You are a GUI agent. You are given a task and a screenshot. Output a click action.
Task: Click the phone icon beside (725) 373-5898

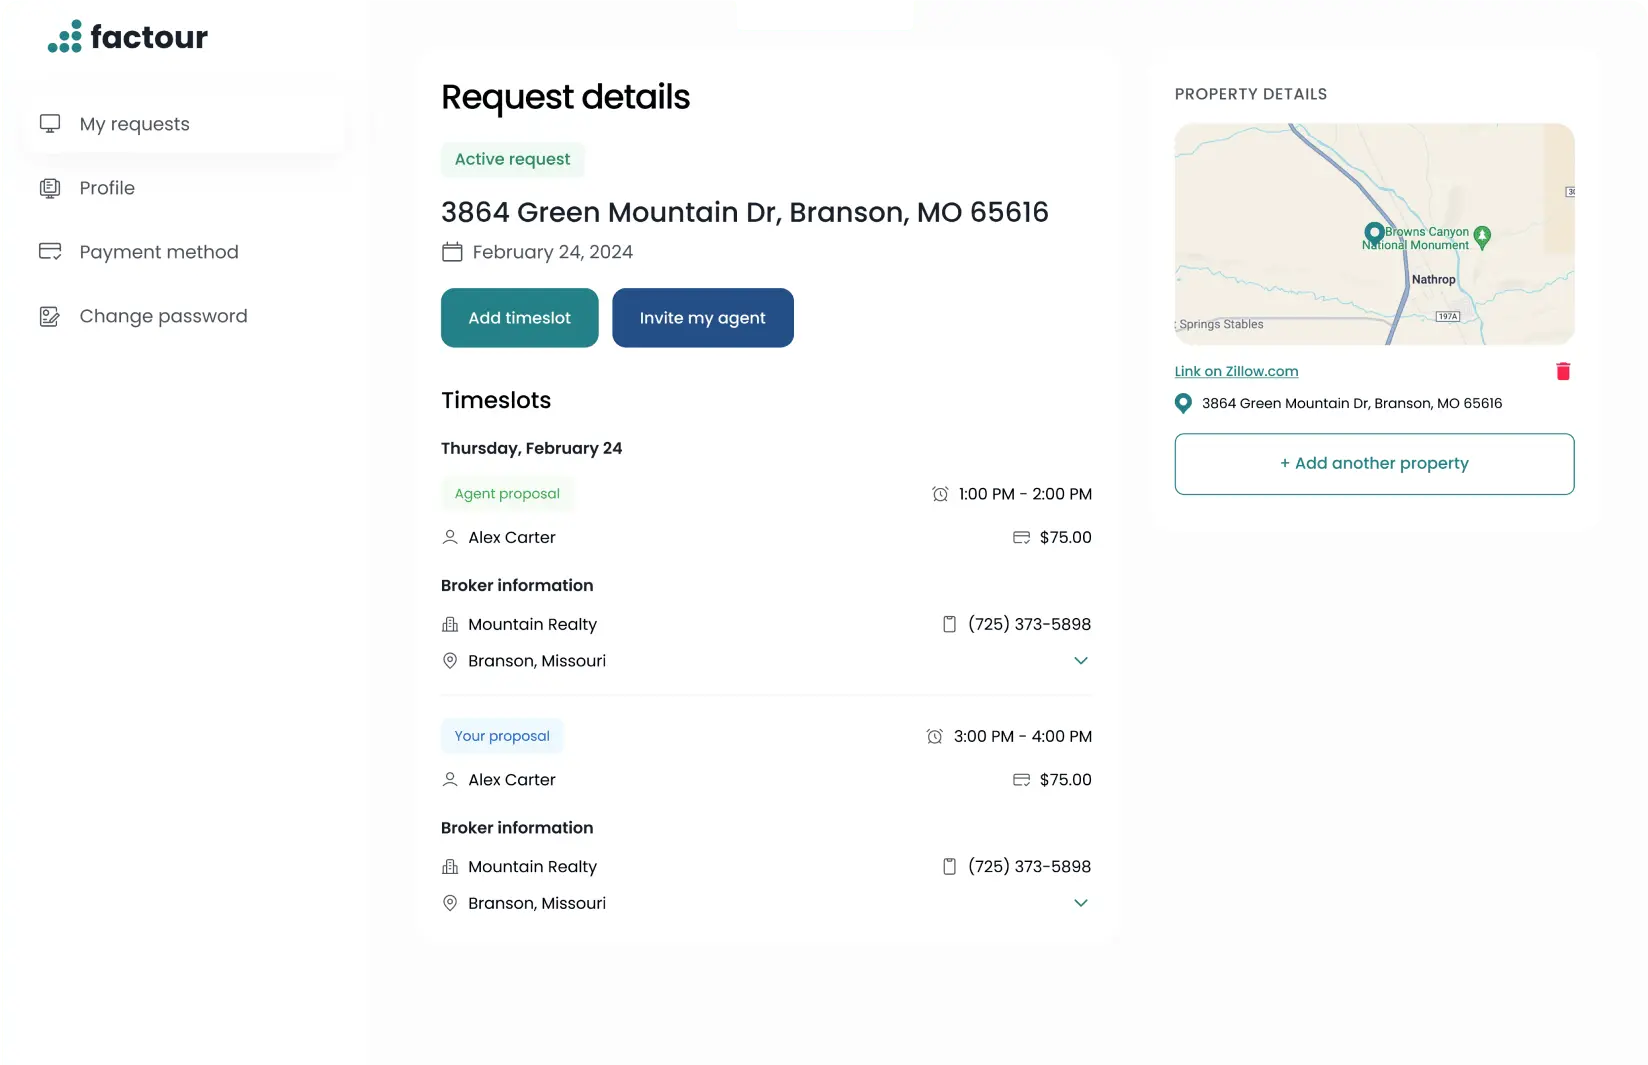coord(949,624)
